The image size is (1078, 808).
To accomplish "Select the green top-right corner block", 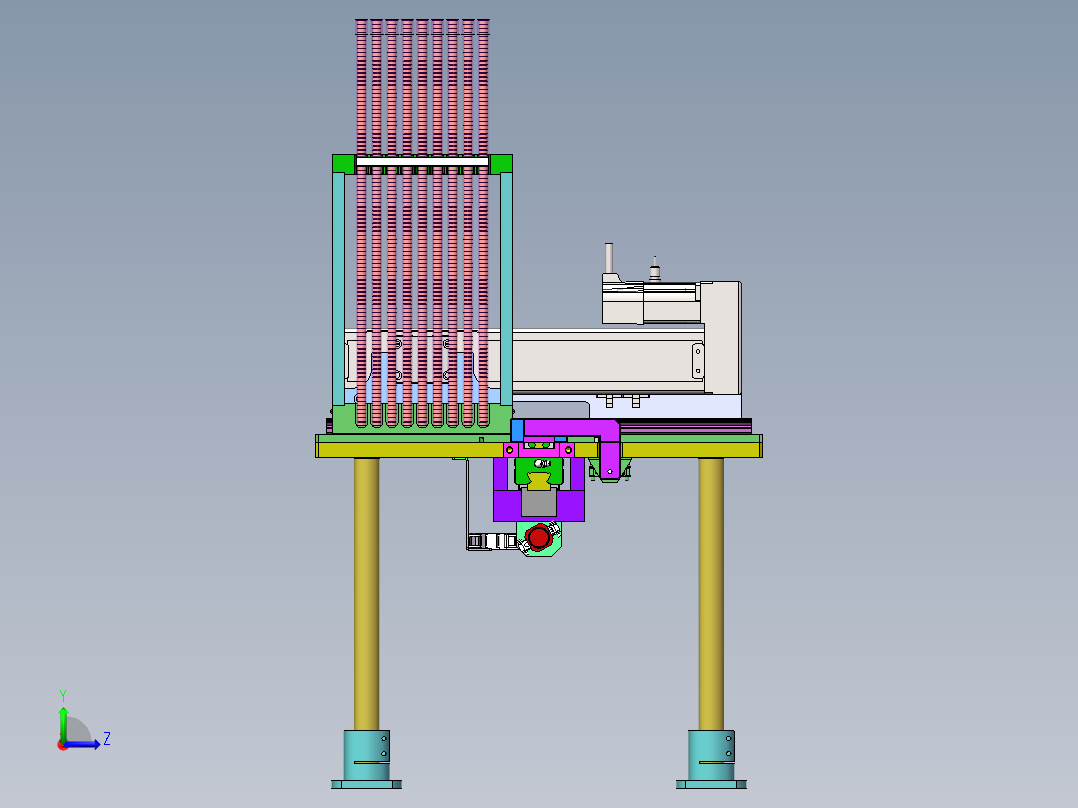I will pyautogui.click(x=500, y=164).
